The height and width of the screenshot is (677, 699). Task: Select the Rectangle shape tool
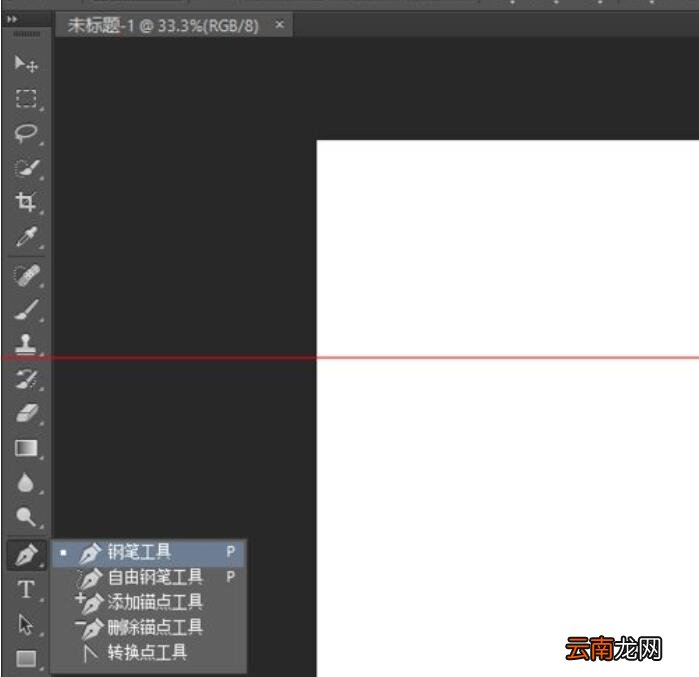point(26,658)
